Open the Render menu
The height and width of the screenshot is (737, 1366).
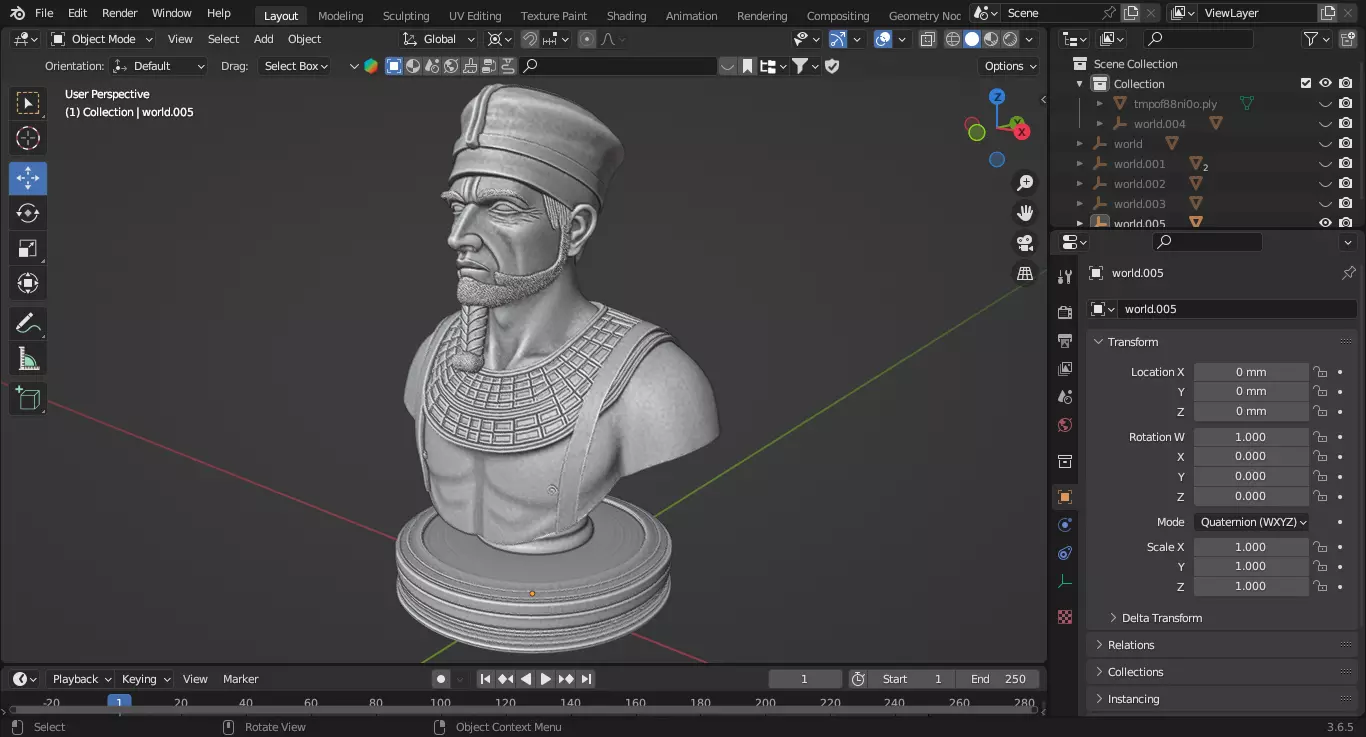tap(120, 13)
